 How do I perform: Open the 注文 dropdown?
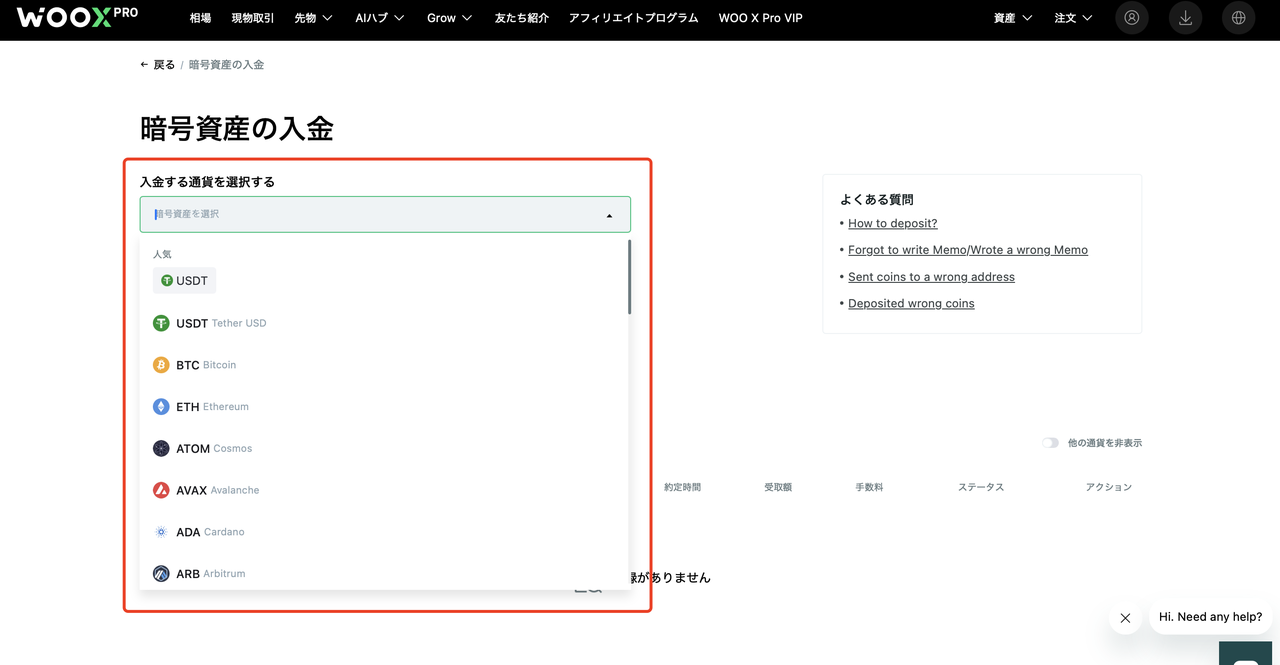click(x=1073, y=18)
